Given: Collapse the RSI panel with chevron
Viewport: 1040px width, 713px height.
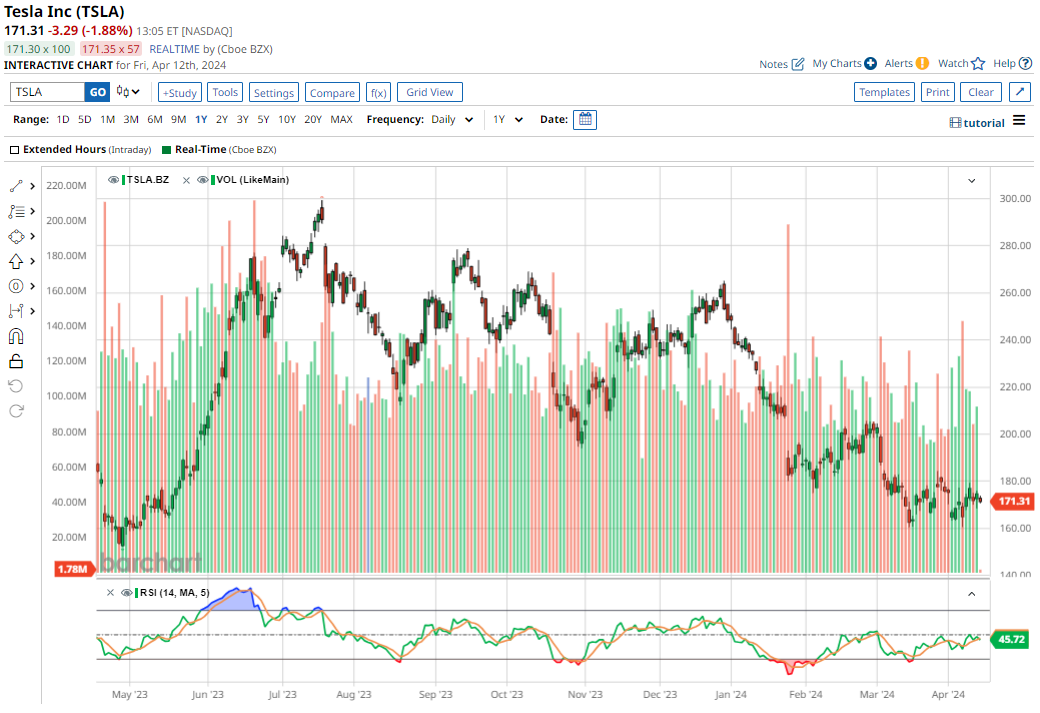Looking at the screenshot, I should 971,593.
